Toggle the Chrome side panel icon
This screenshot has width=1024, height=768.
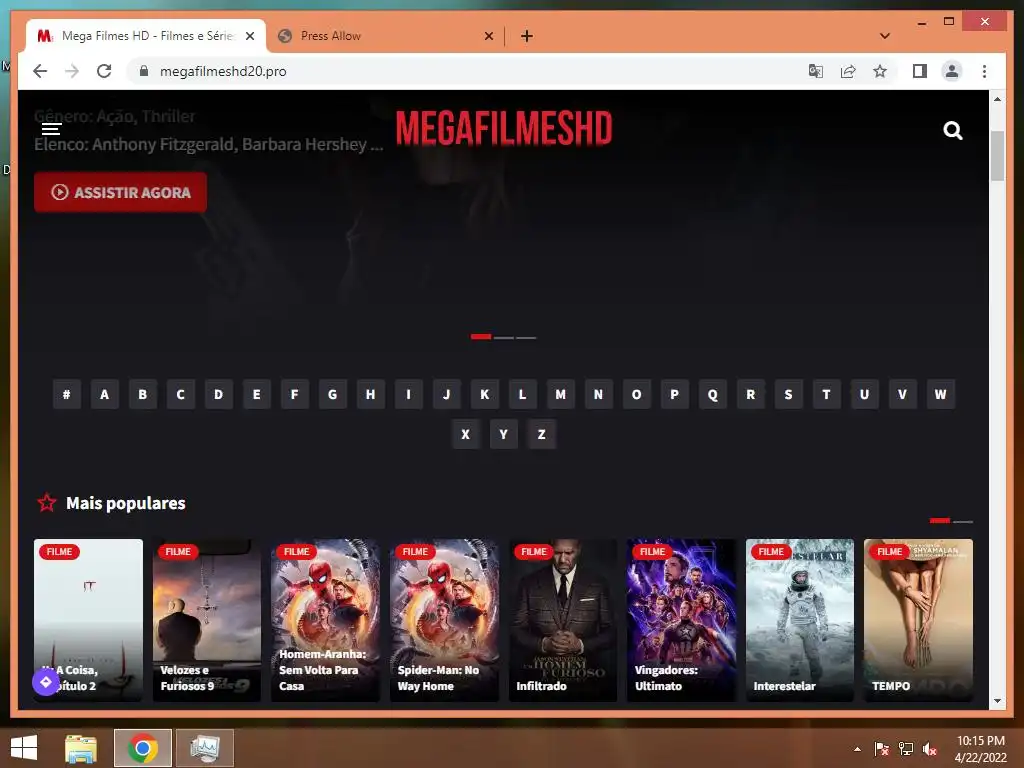pos(920,71)
